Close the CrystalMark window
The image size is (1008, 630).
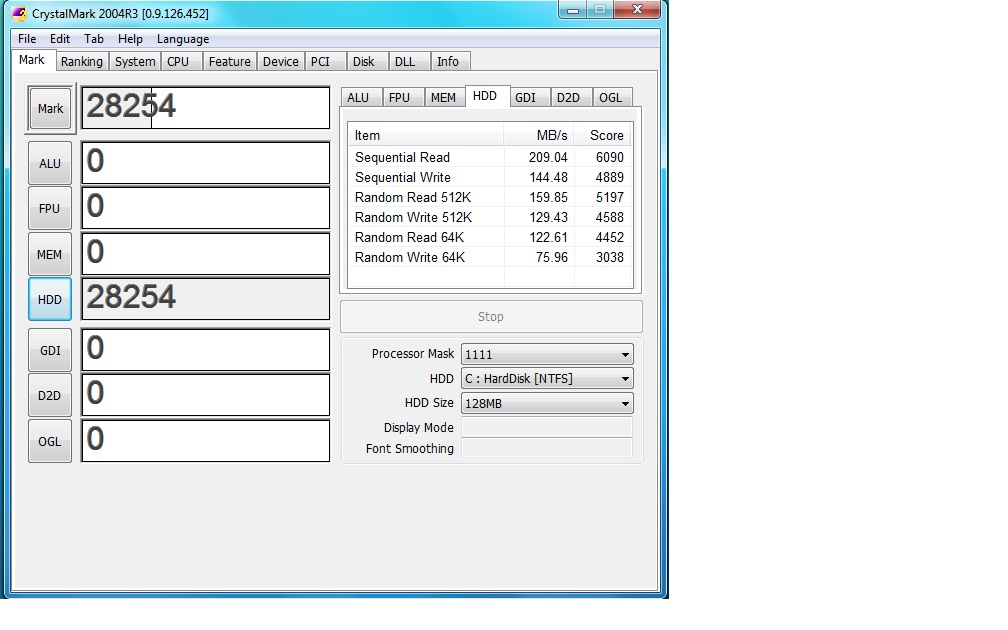tap(637, 10)
